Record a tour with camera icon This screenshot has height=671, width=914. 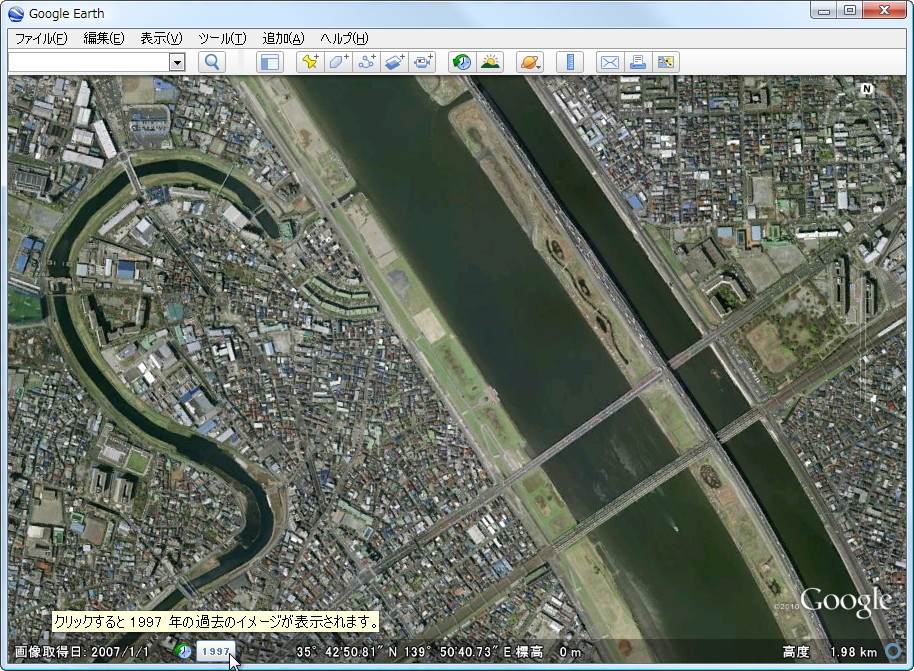[x=423, y=62]
